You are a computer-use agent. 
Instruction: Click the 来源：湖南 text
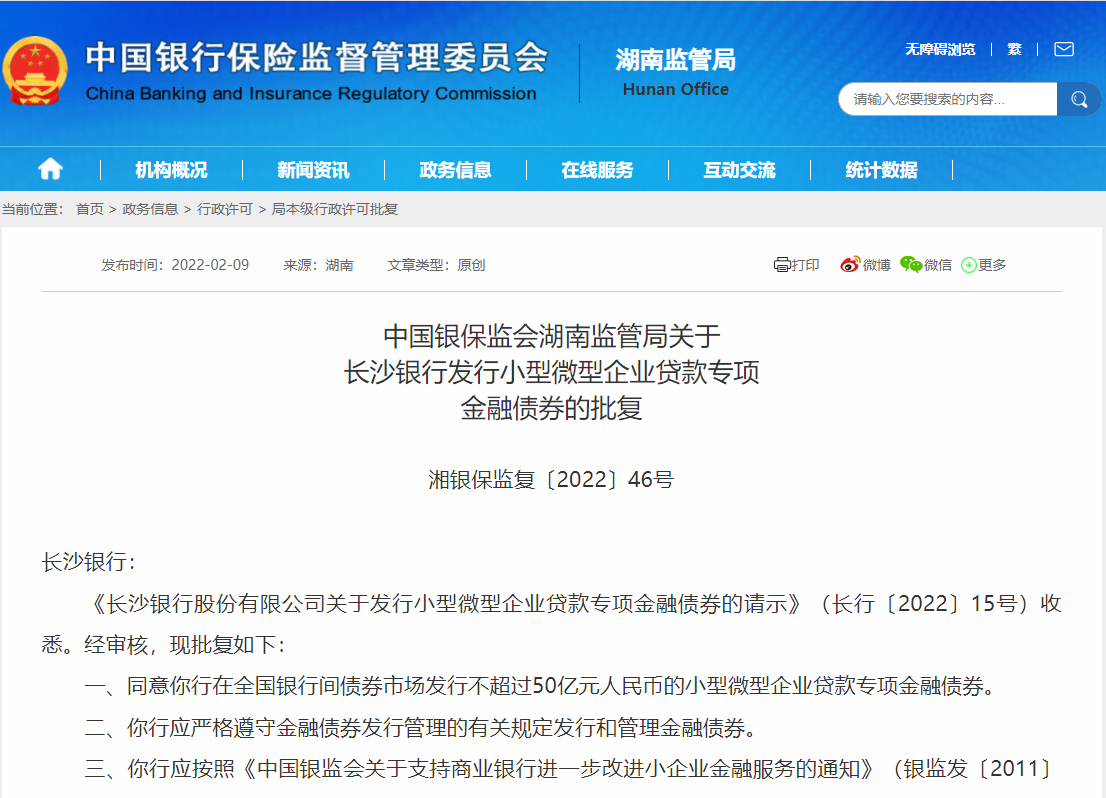(318, 265)
